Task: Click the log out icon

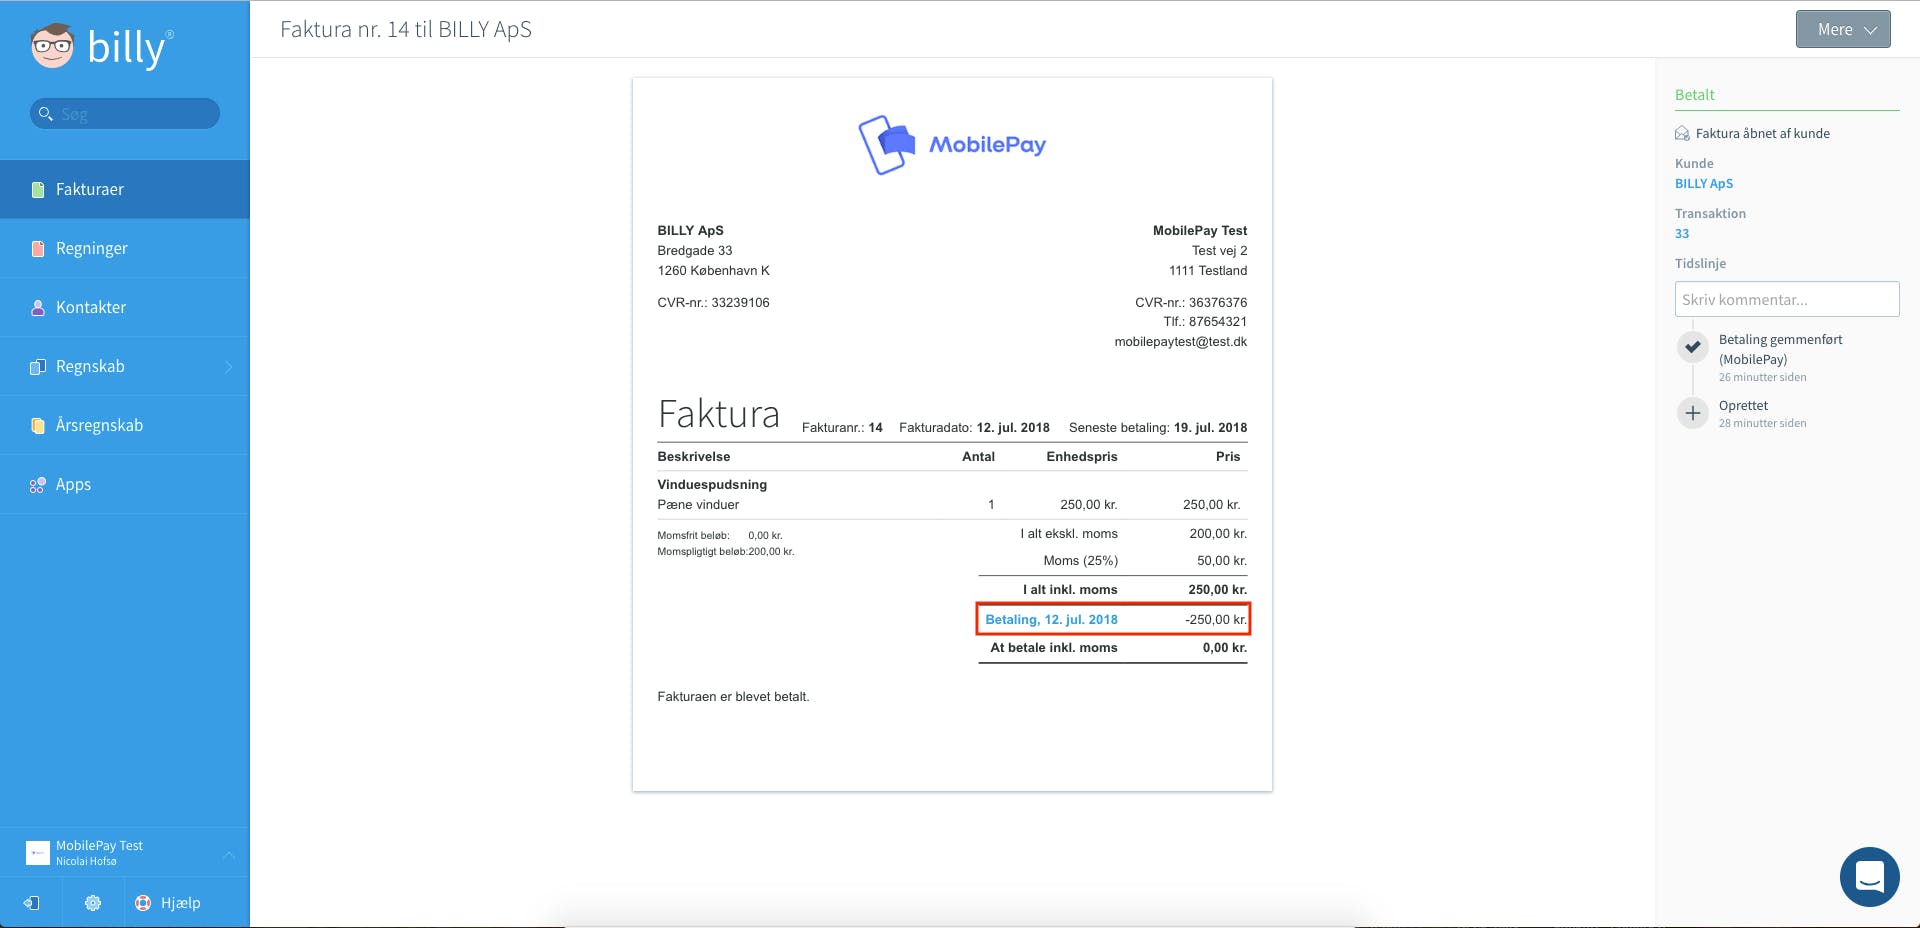Action: (31, 903)
